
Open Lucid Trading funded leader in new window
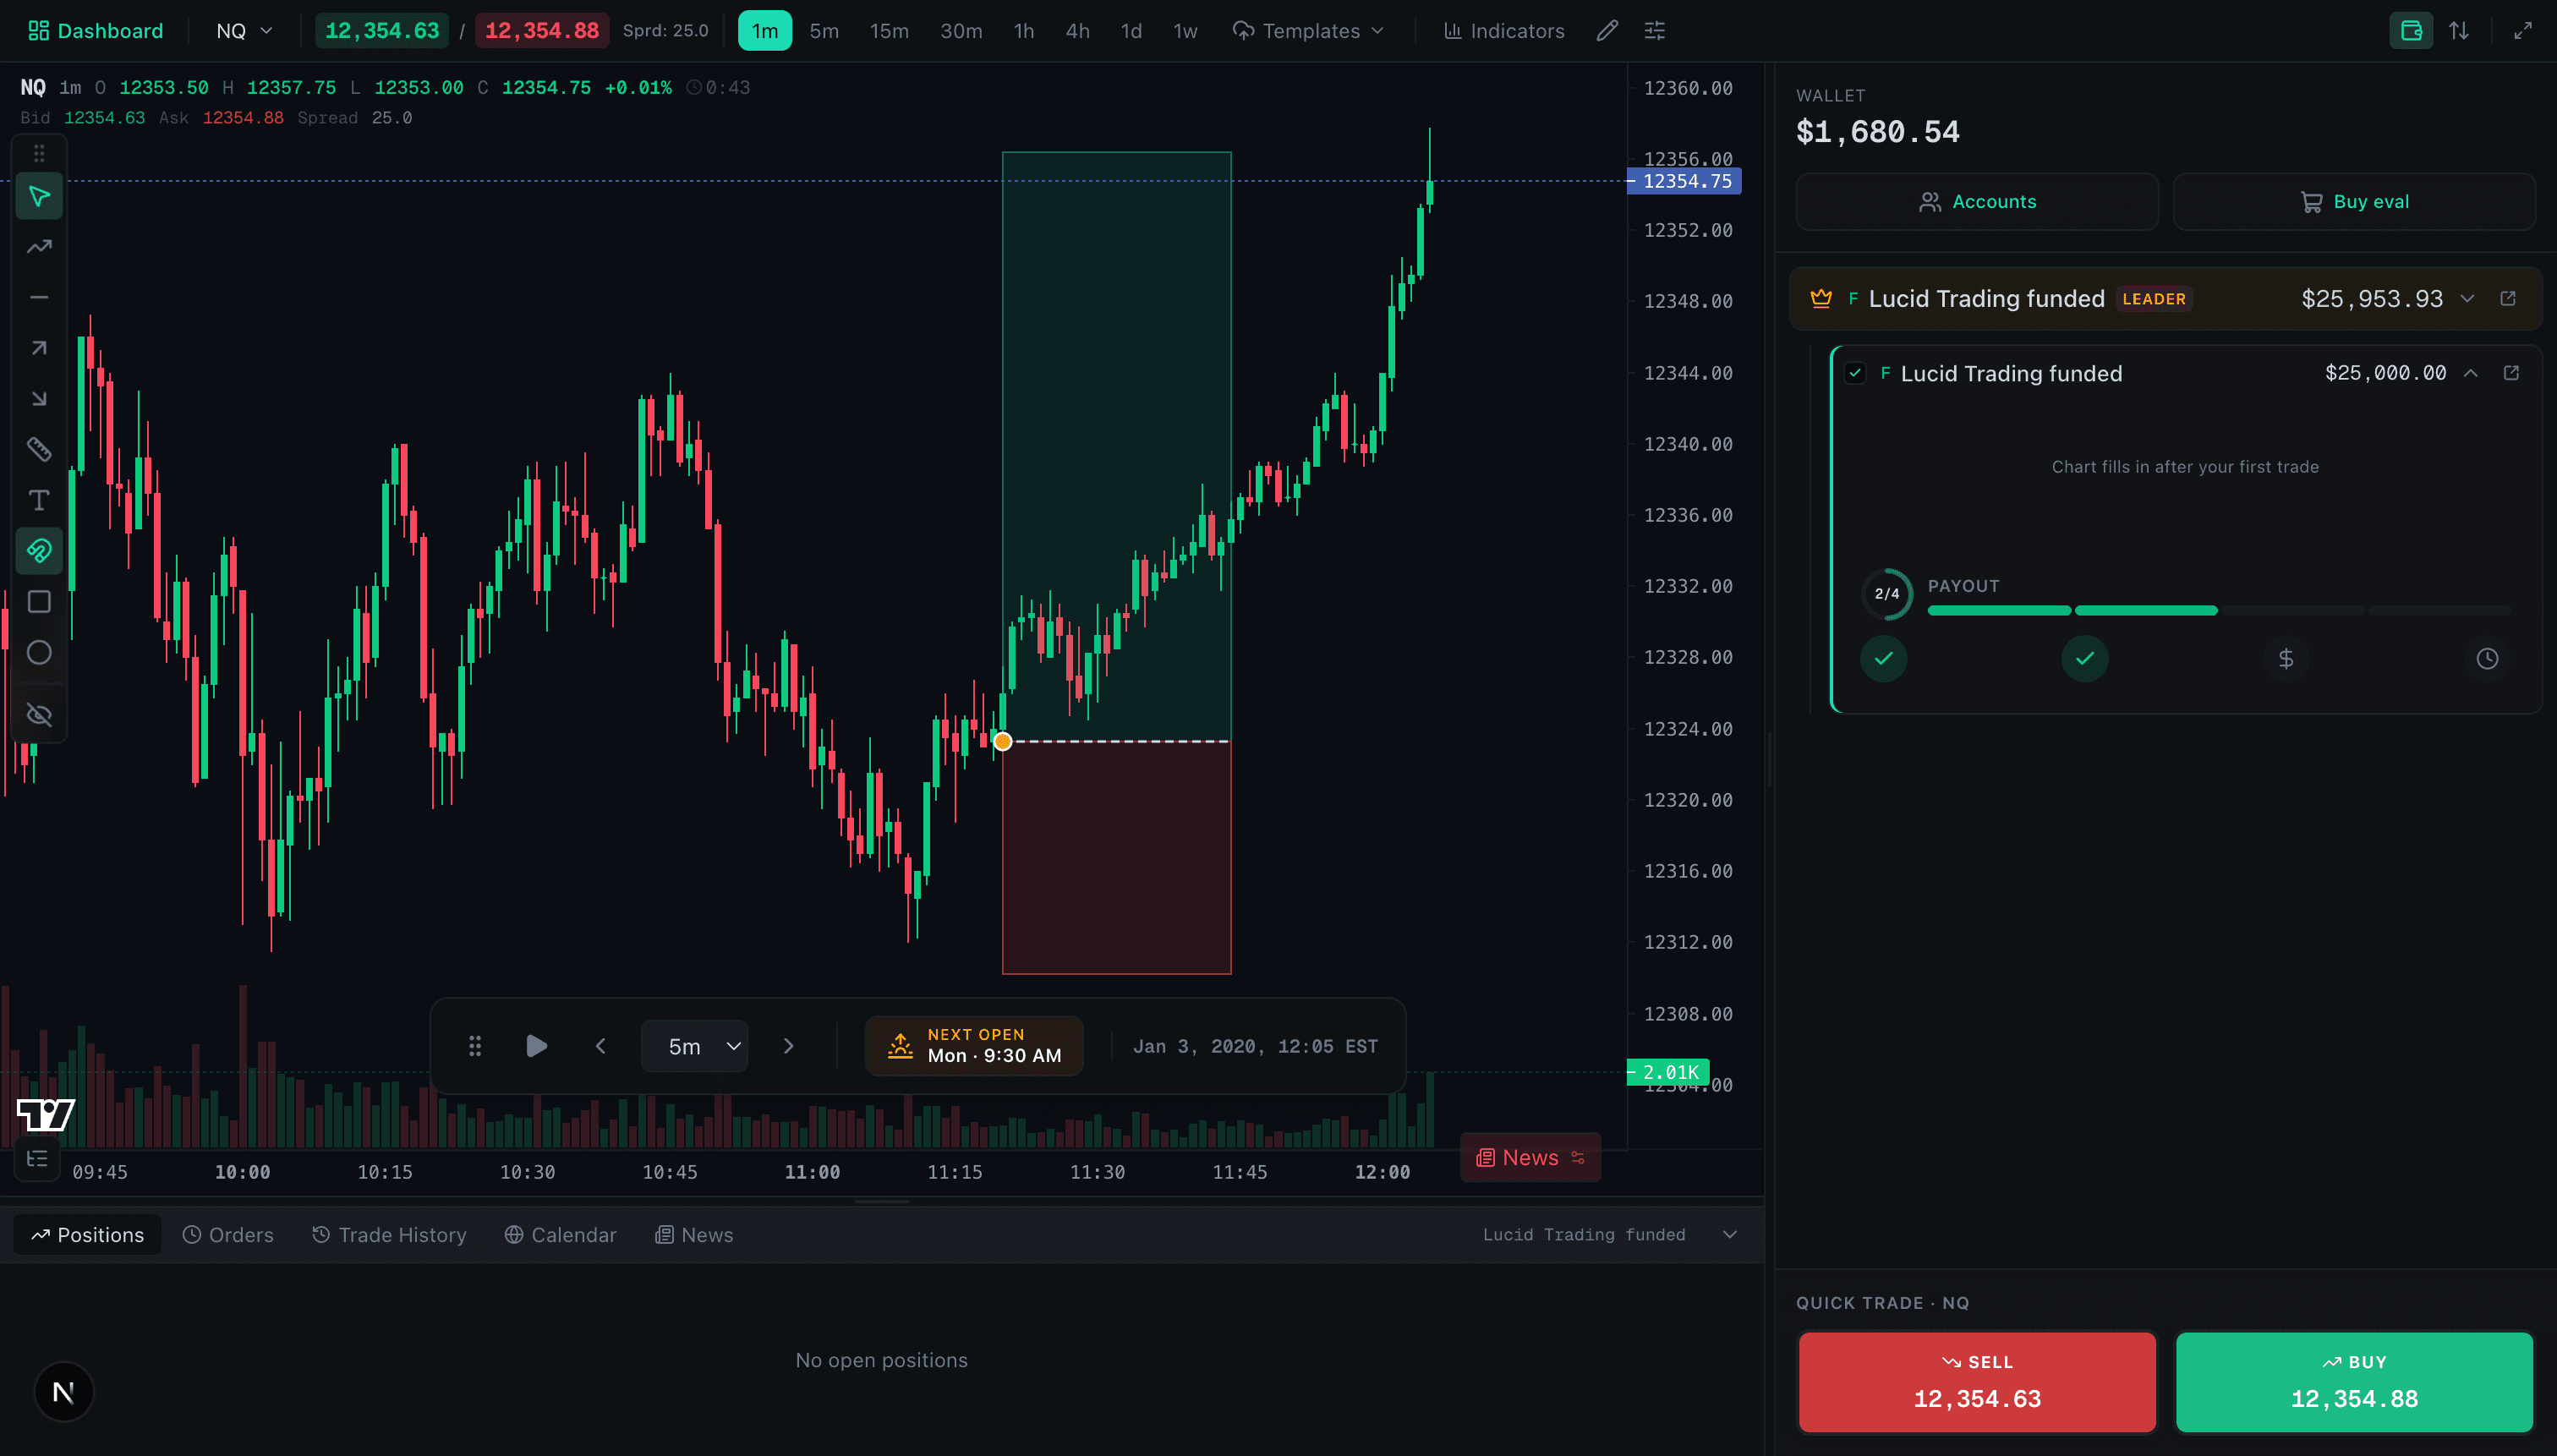2508,299
